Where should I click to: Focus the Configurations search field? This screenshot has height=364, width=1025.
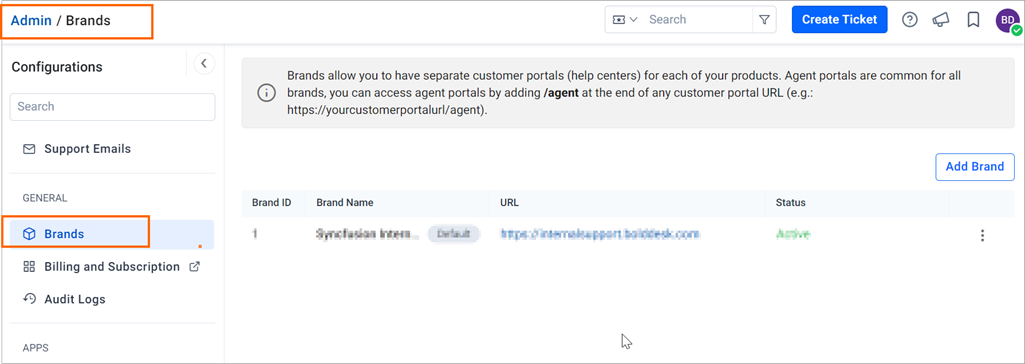(x=112, y=107)
